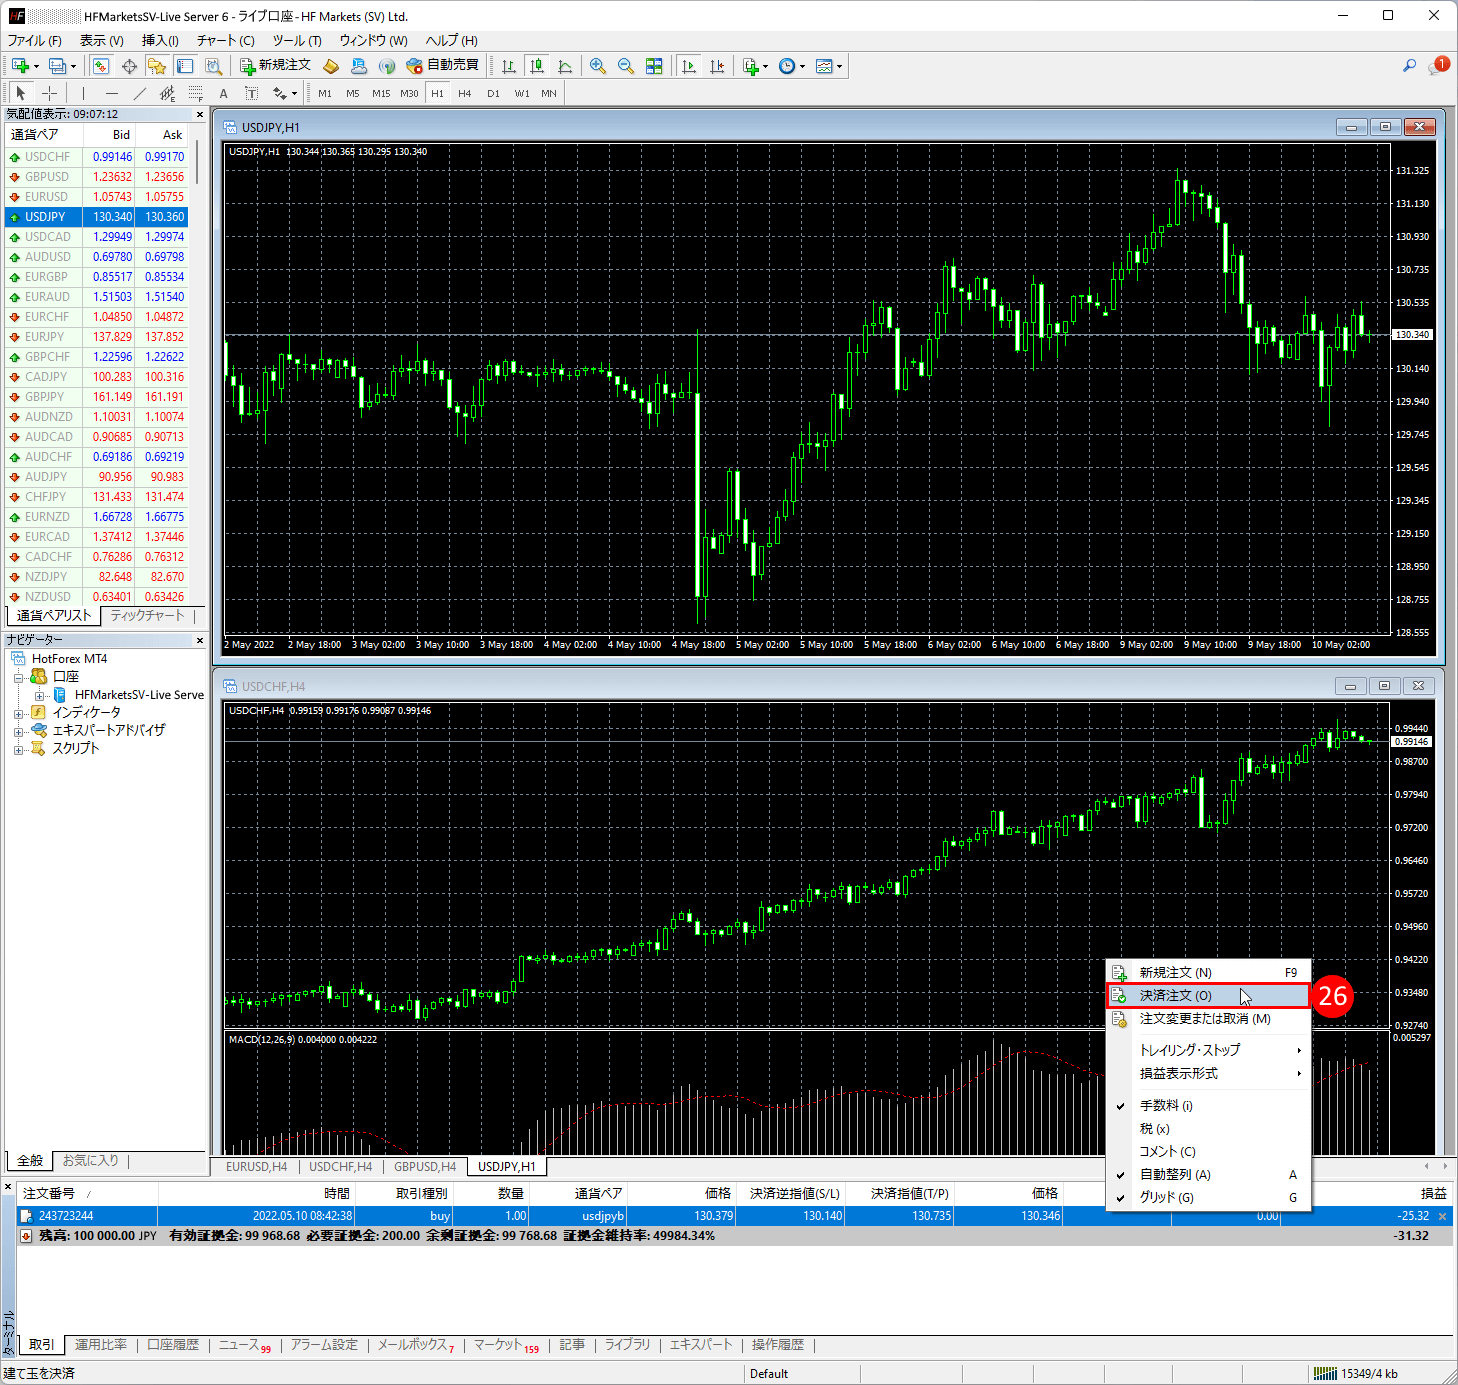
Task: Expand the インディケータ tree node
Action: (18, 713)
